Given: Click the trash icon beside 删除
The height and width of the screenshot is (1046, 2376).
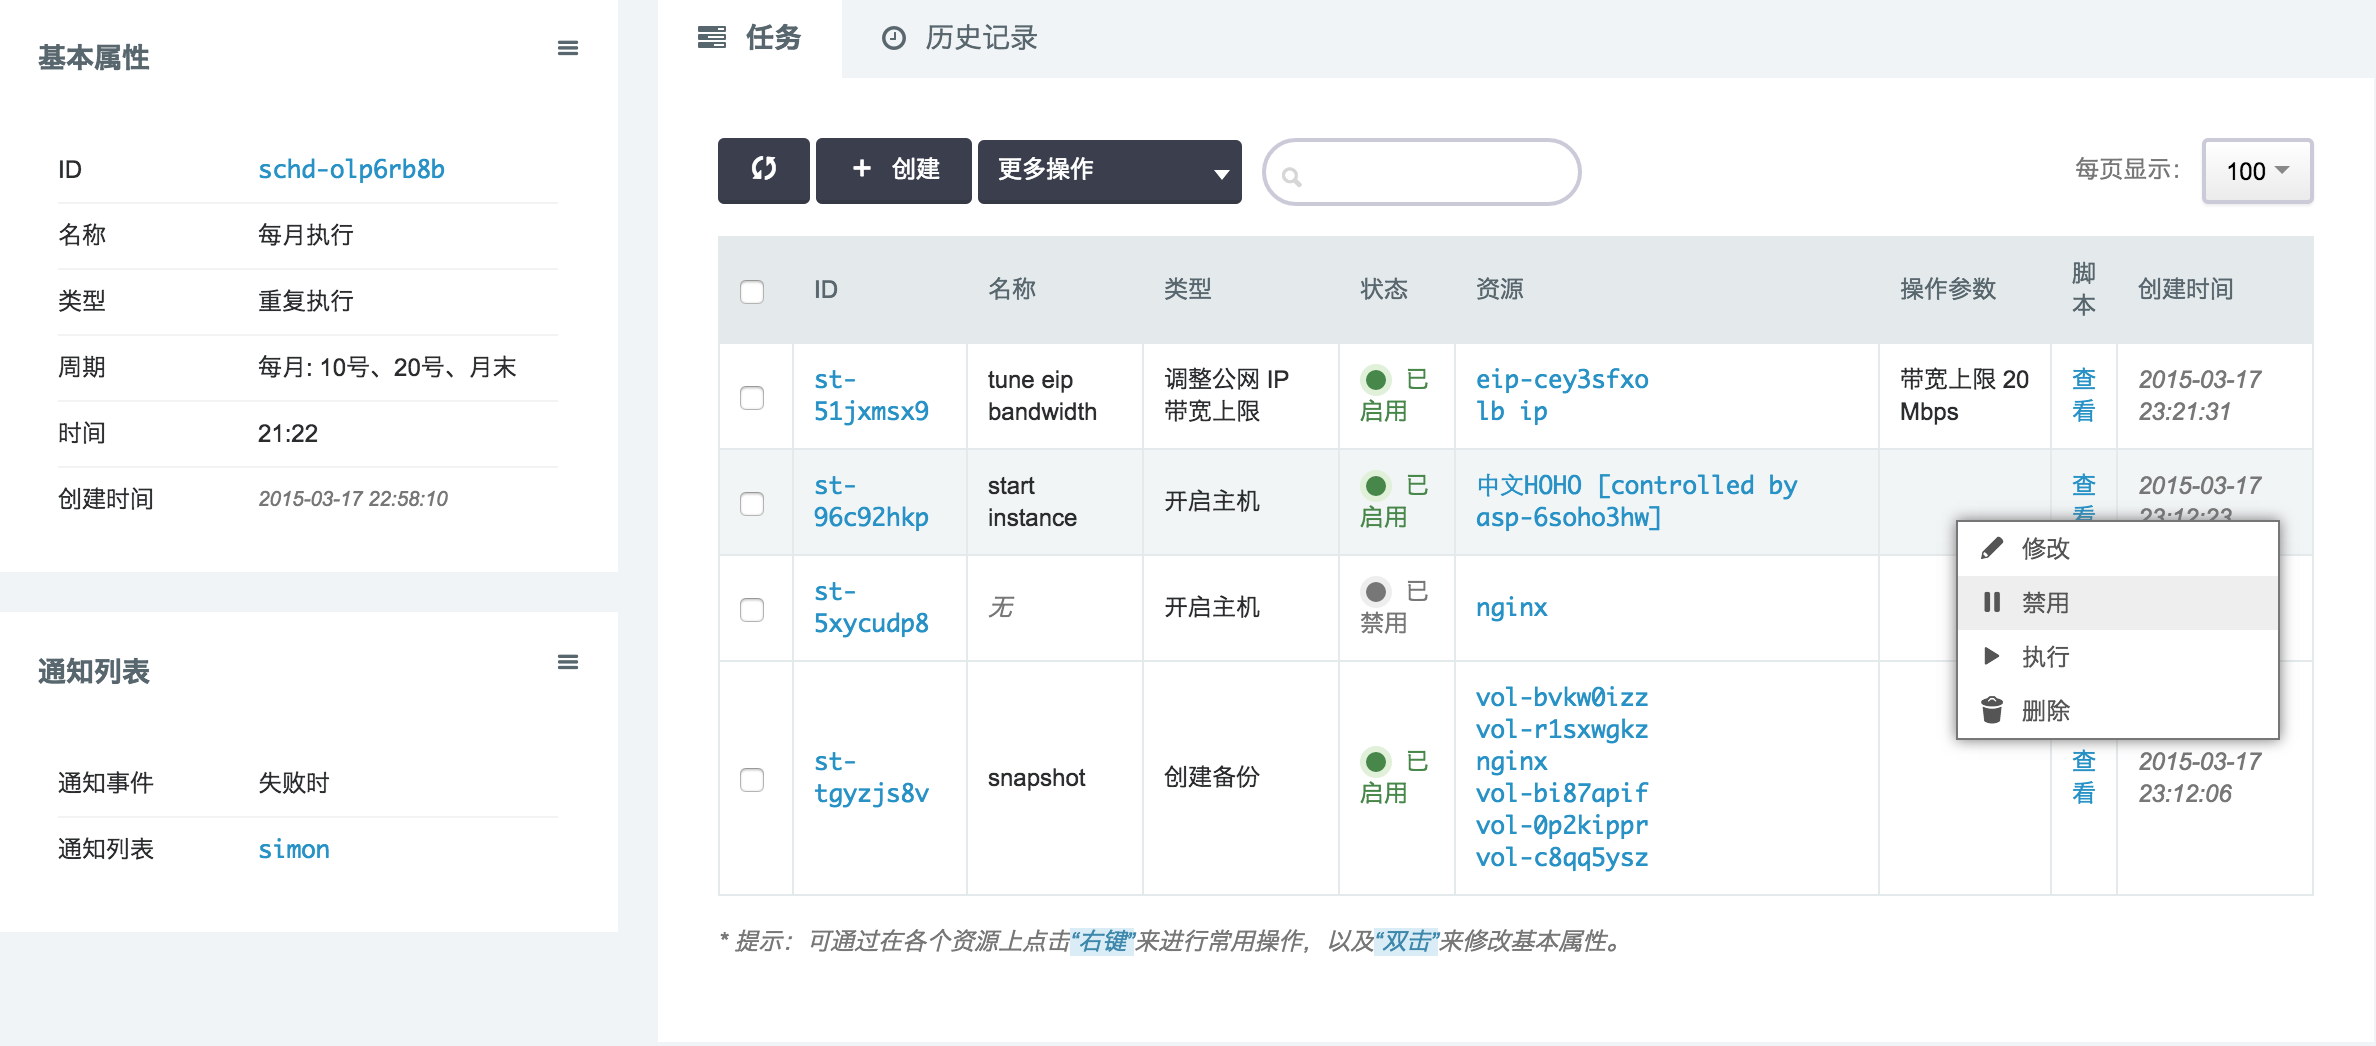Looking at the screenshot, I should (x=1991, y=710).
